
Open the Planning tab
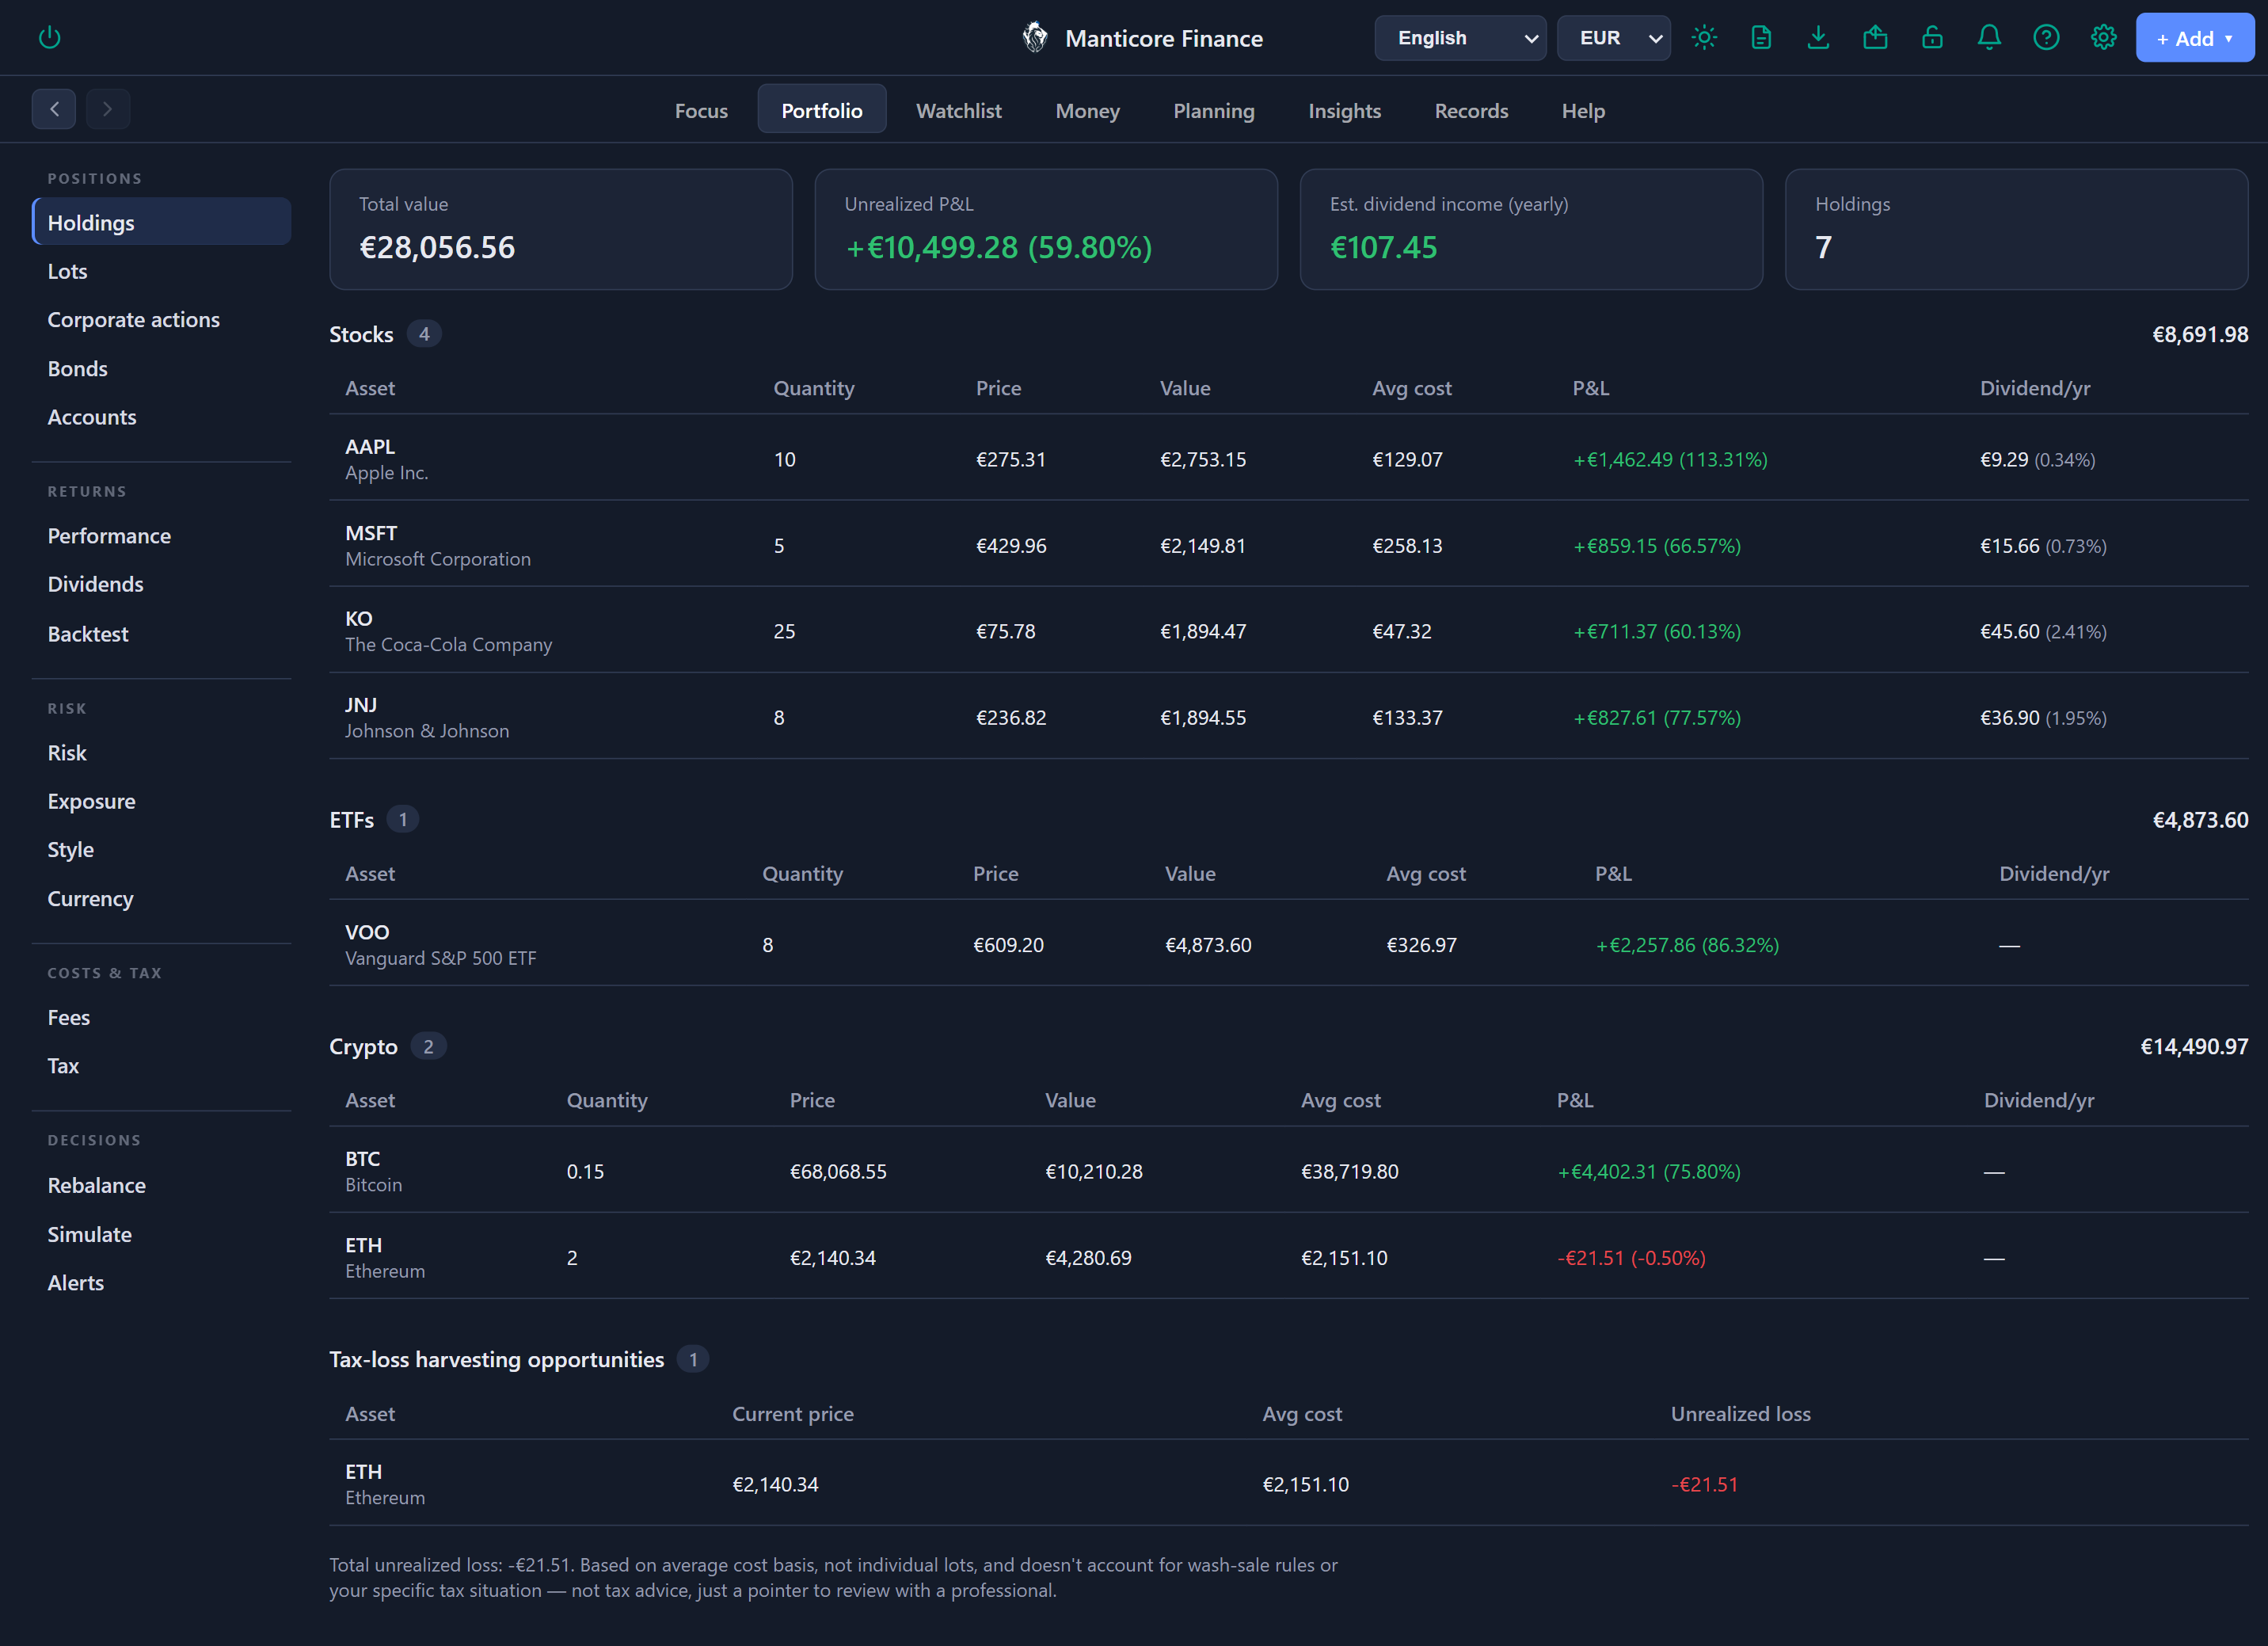pos(1213,110)
